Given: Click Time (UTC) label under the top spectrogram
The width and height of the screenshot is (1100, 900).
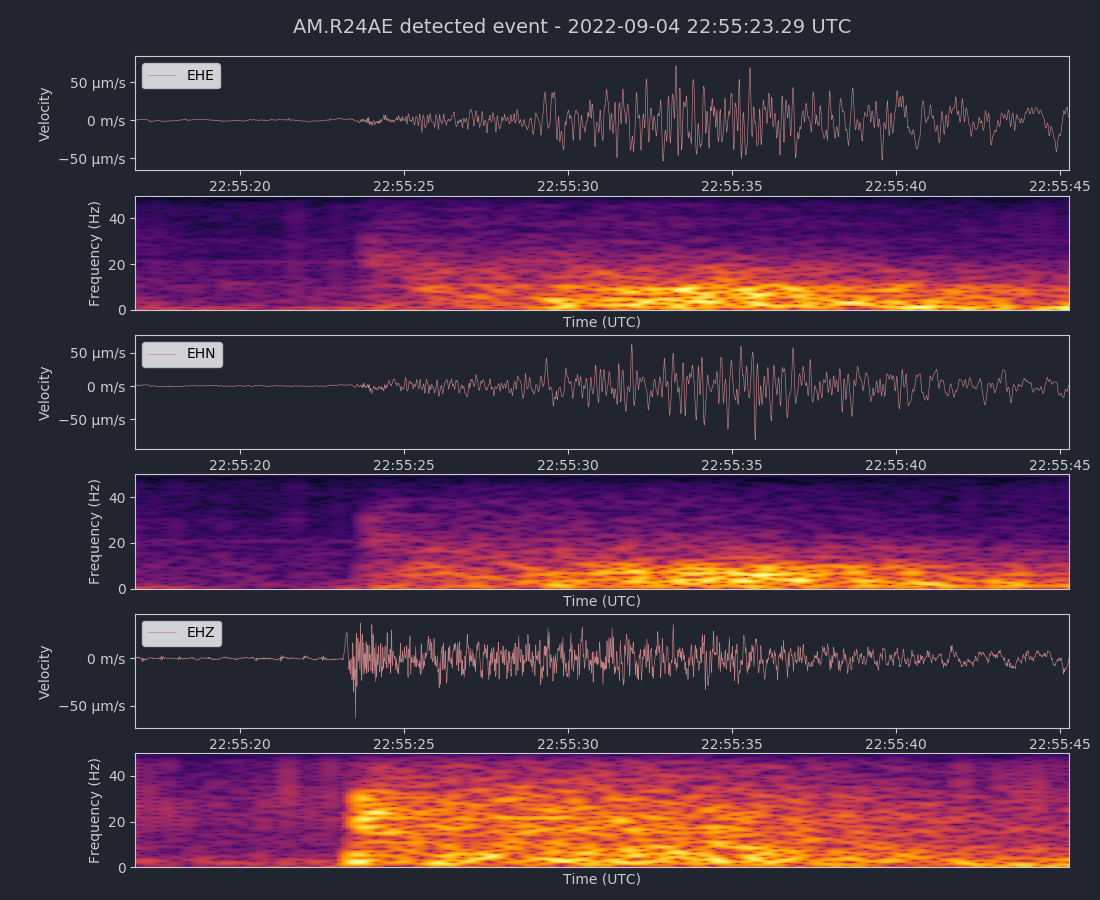Looking at the screenshot, I should tap(601, 322).
